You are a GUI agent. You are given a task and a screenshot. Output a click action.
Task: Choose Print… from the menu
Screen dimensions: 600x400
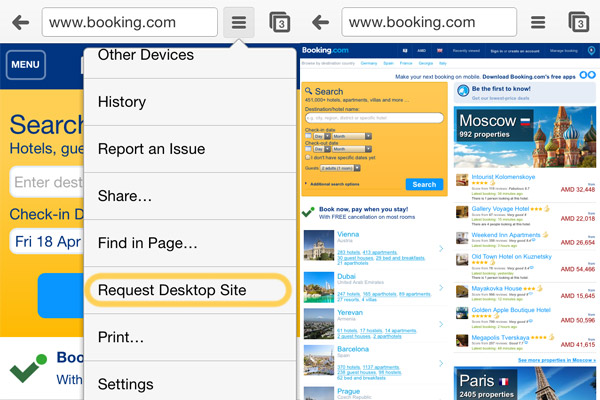(190, 338)
